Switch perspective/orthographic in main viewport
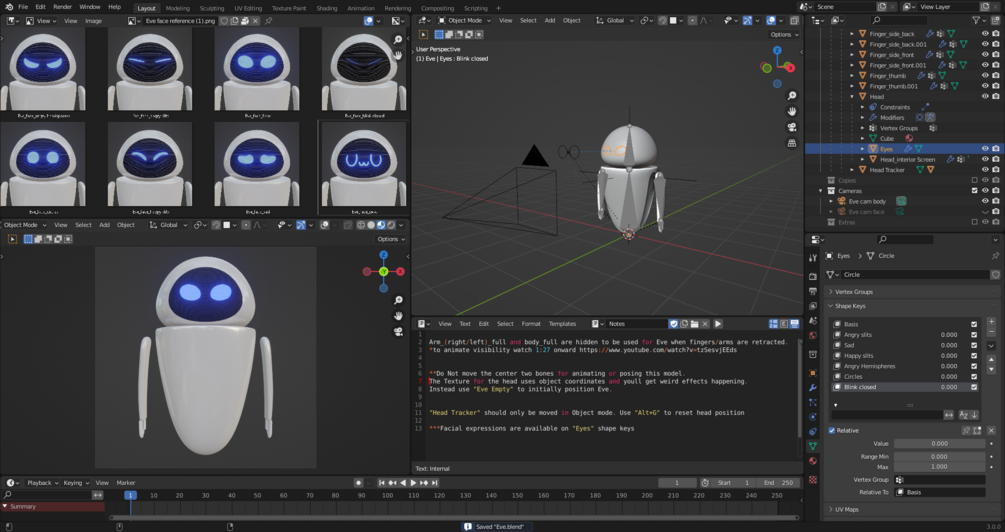The image size is (1005, 532). pyautogui.click(x=792, y=143)
